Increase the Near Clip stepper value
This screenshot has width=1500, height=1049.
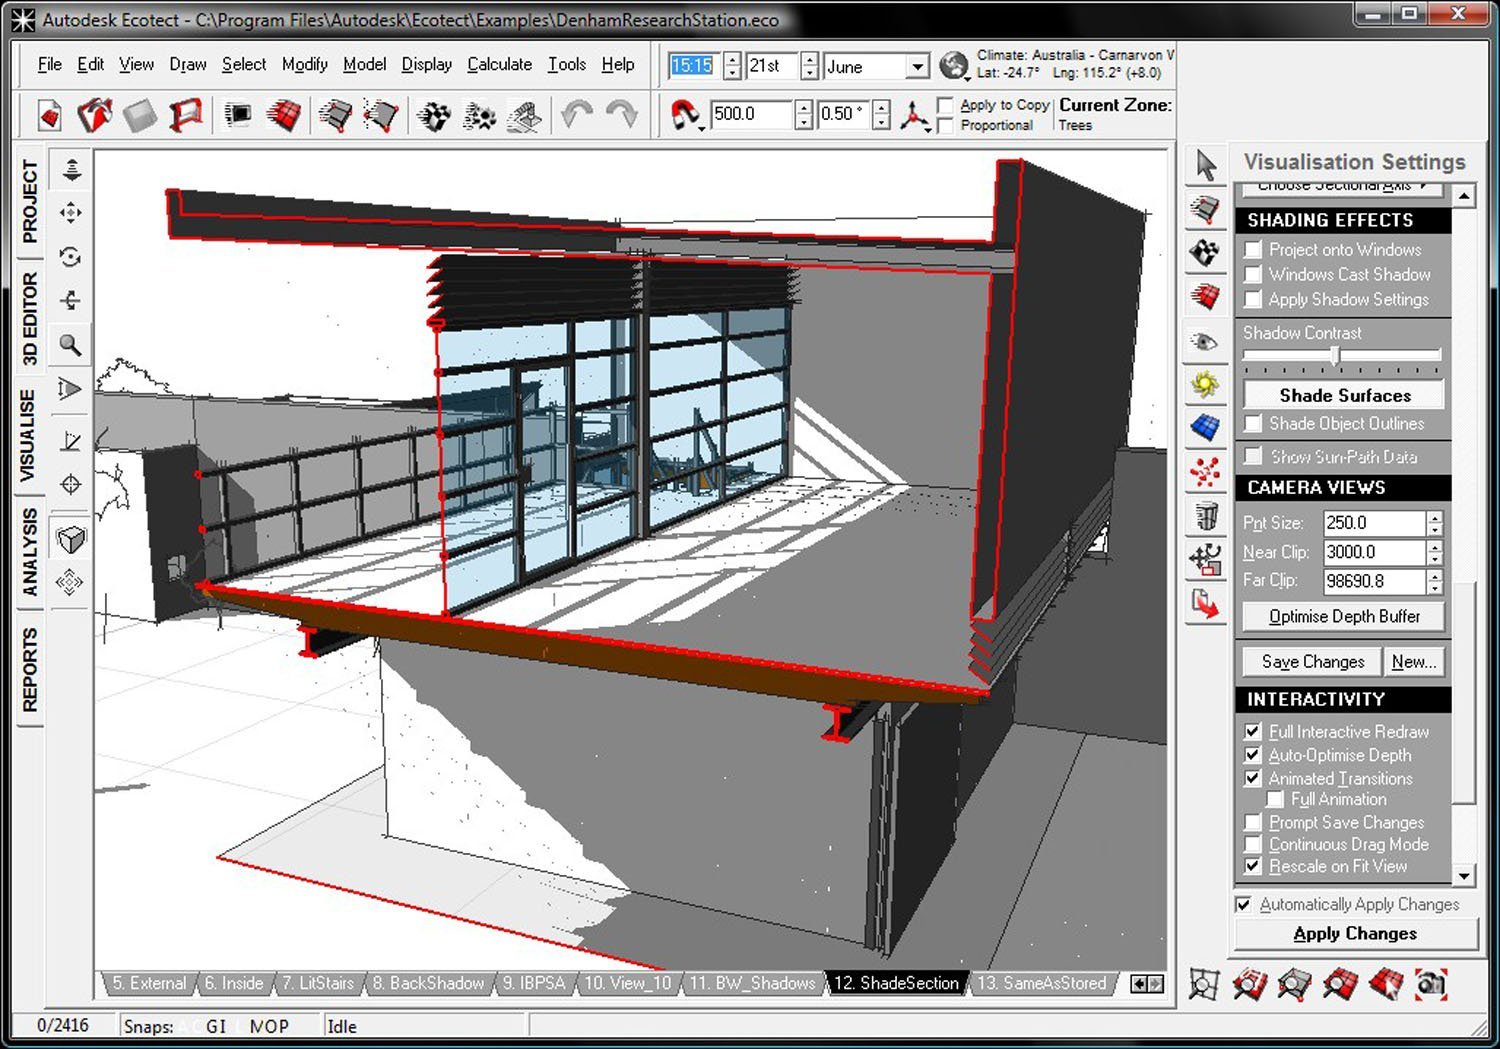click(1435, 546)
